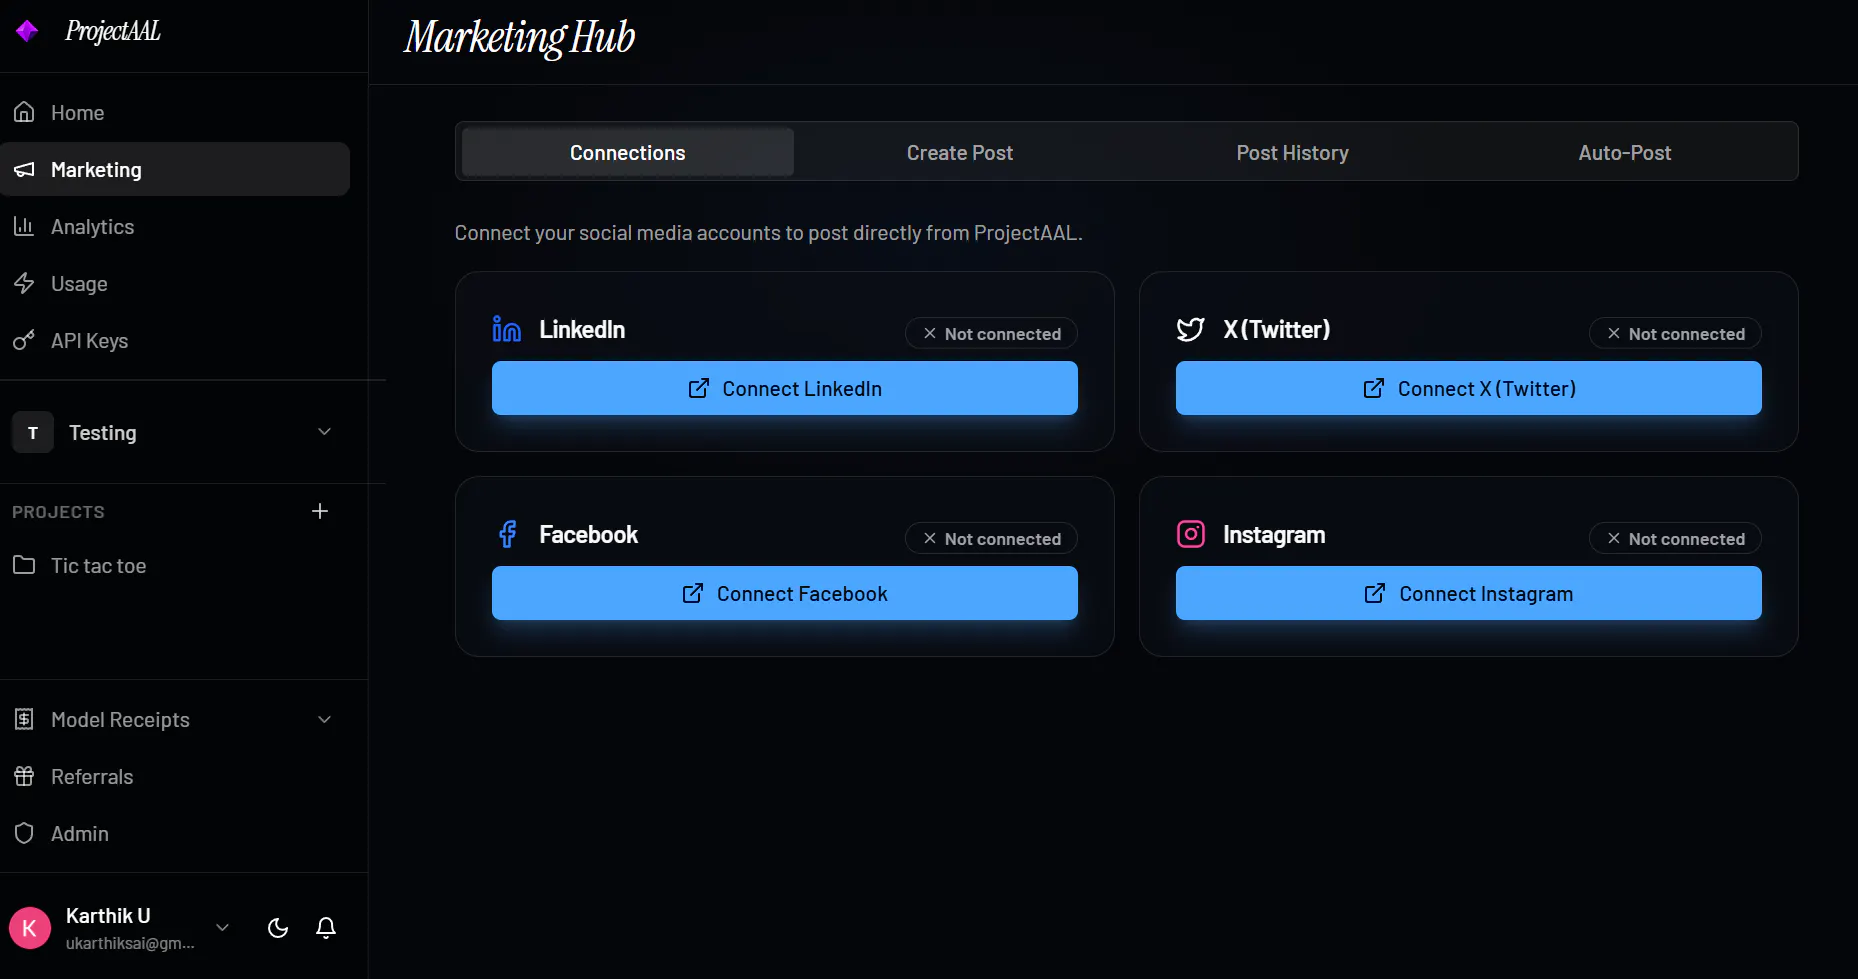Viewport: 1858px width, 979px height.
Task: Click the X (Twitter) card title text
Action: click(x=1276, y=329)
